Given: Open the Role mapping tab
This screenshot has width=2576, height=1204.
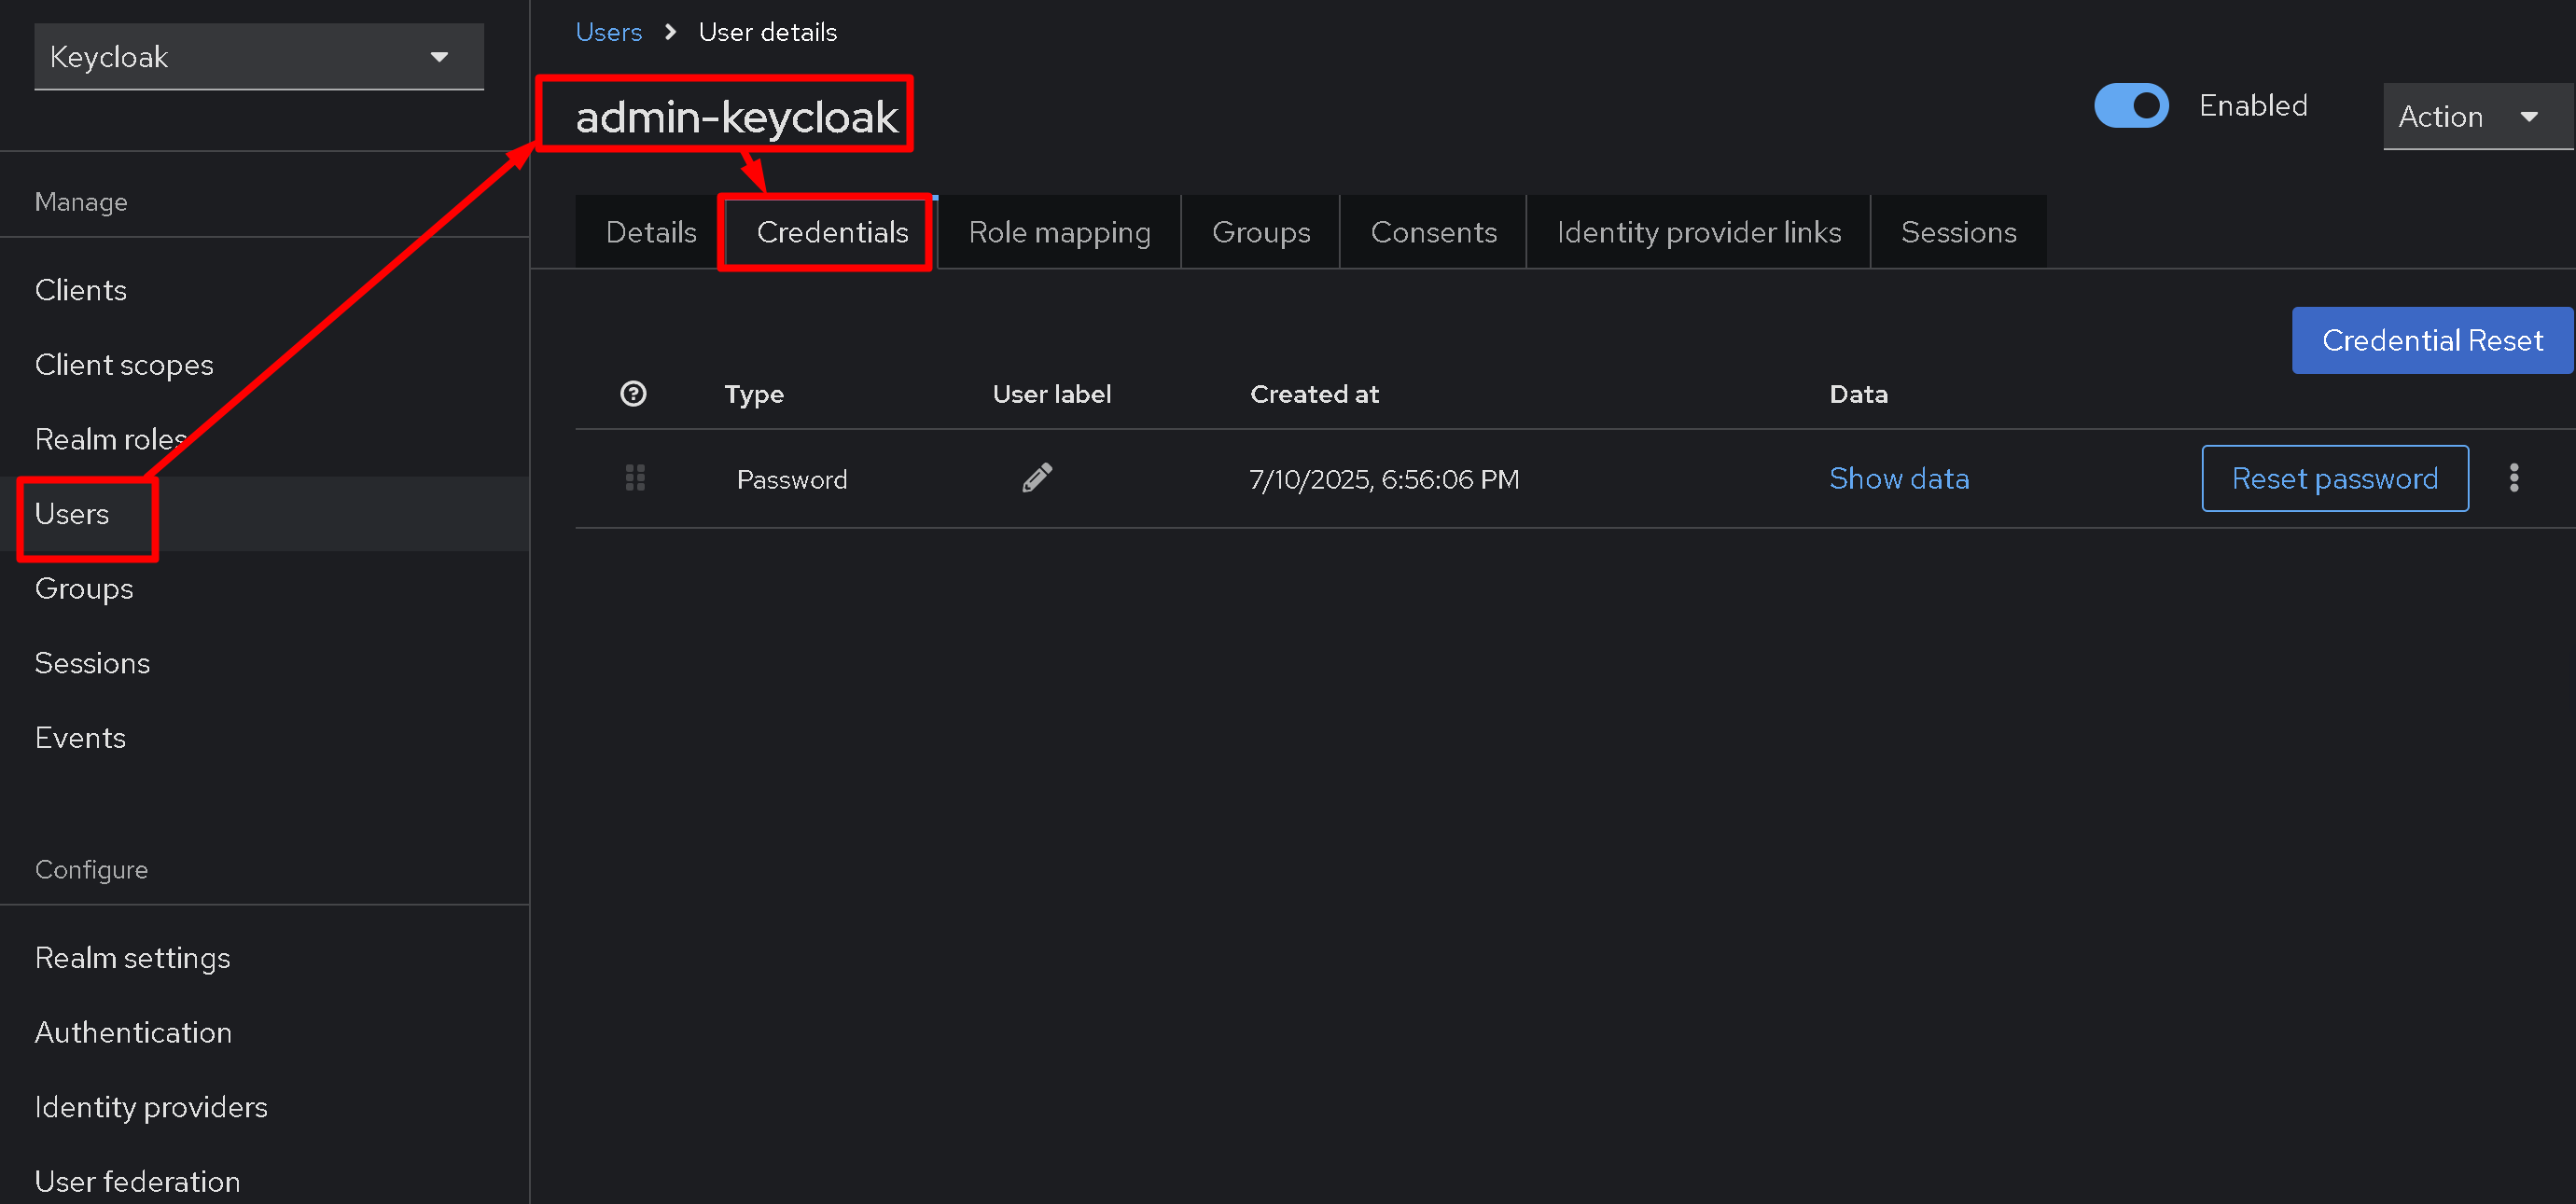Looking at the screenshot, I should coord(1059,232).
